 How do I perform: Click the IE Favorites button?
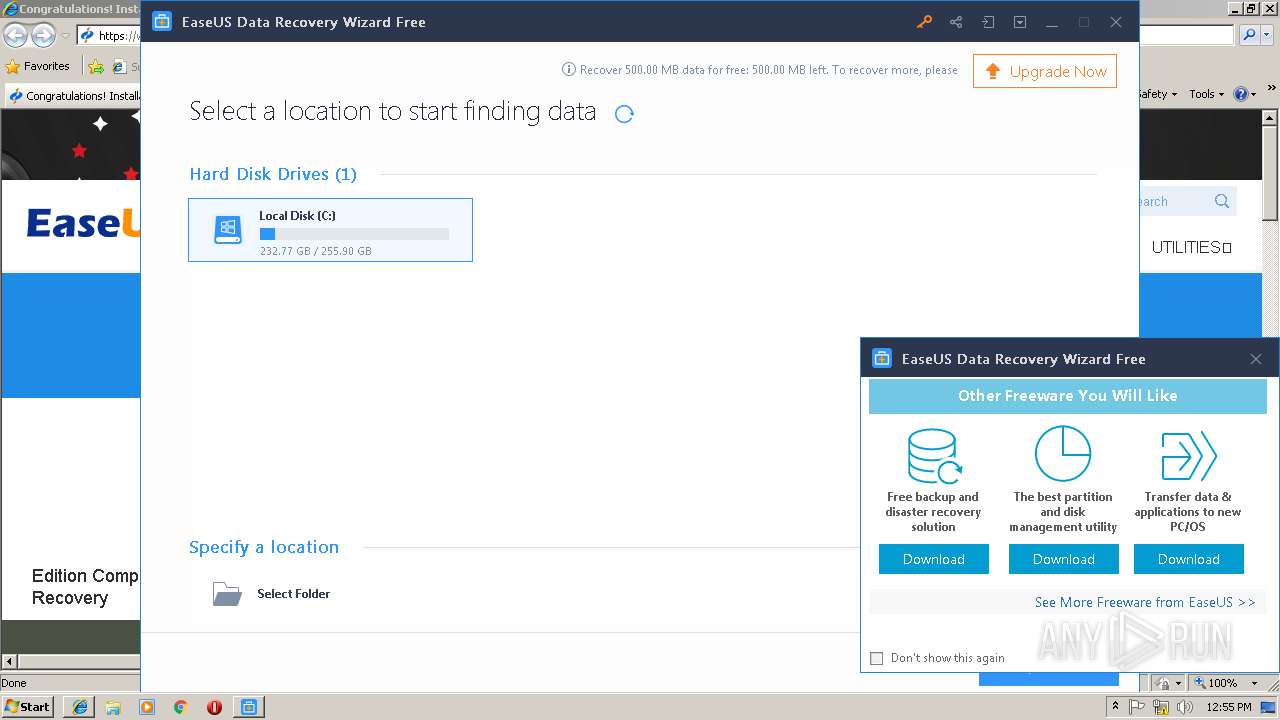pos(38,66)
